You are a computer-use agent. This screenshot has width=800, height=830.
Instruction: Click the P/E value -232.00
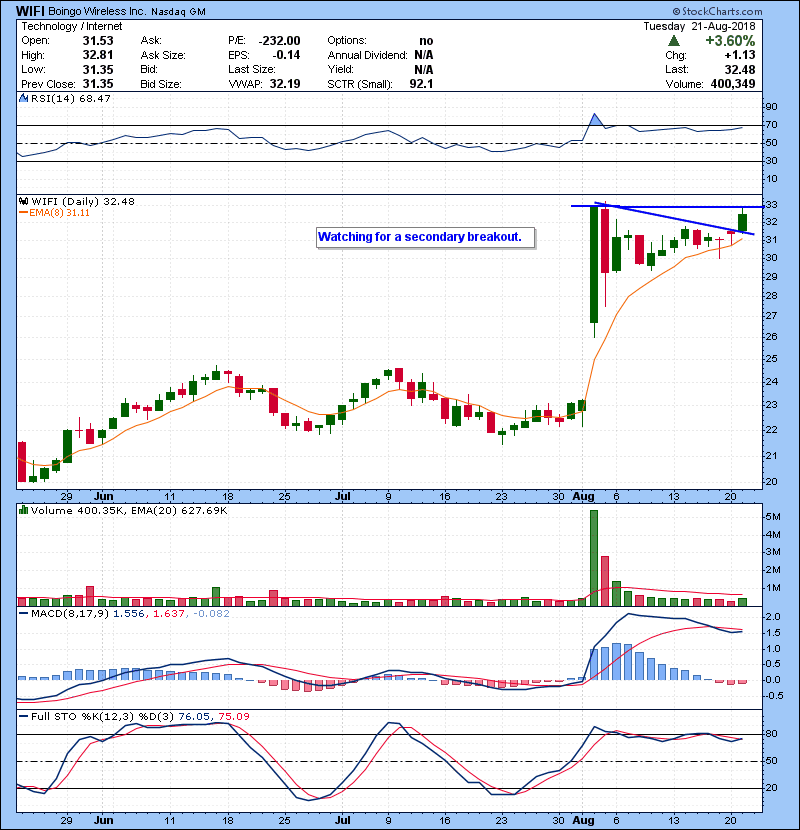280,41
